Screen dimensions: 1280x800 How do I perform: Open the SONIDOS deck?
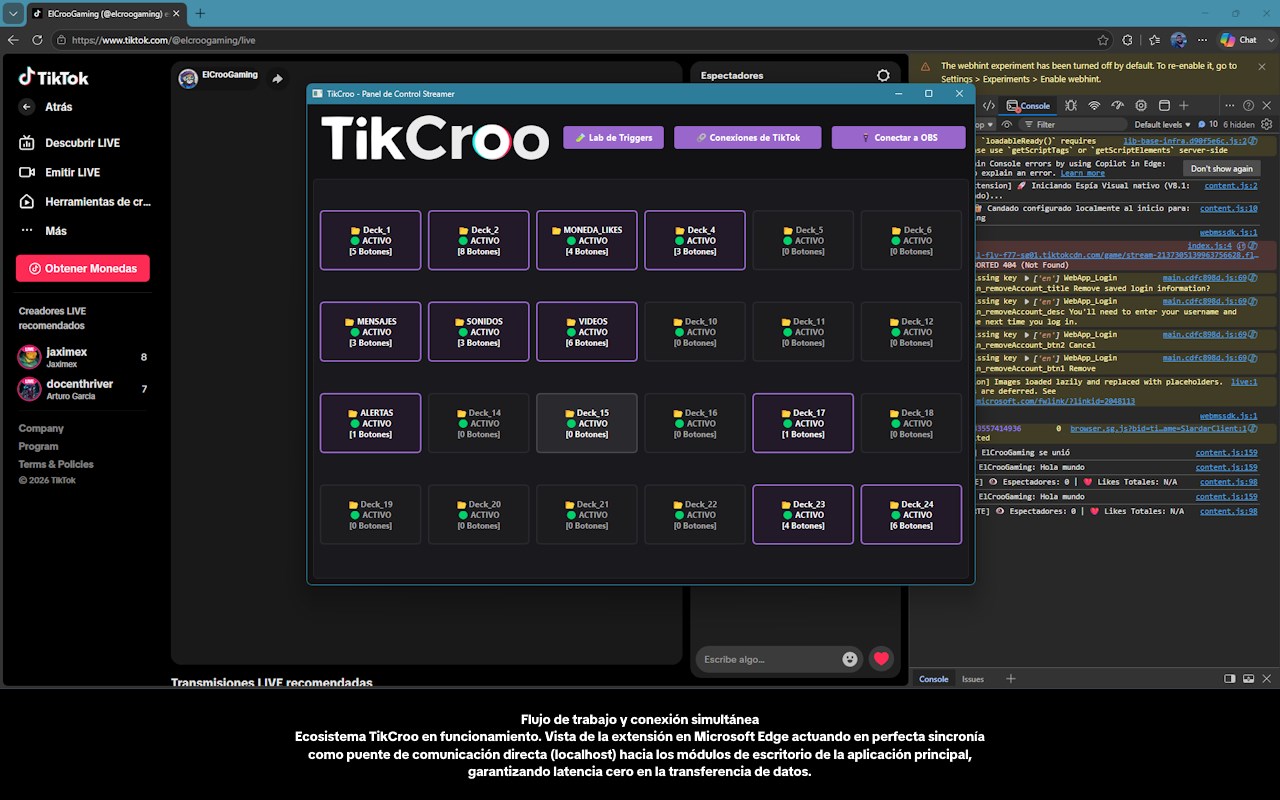point(478,332)
